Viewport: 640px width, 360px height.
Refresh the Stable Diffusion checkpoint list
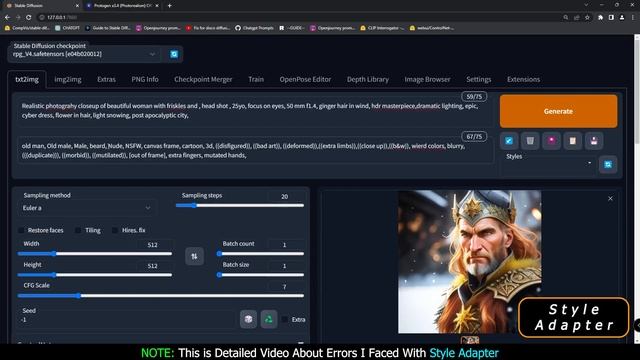[174, 54]
